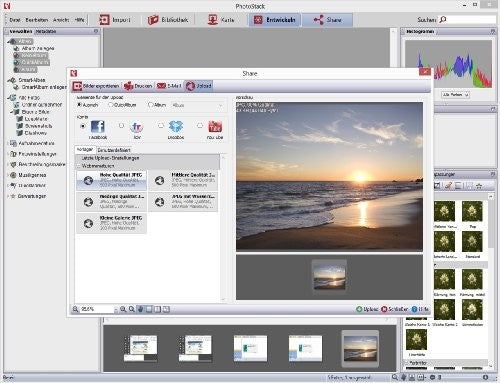Choose Facebook radio button as upload account
This screenshot has width=500, height=383.
coord(83,126)
